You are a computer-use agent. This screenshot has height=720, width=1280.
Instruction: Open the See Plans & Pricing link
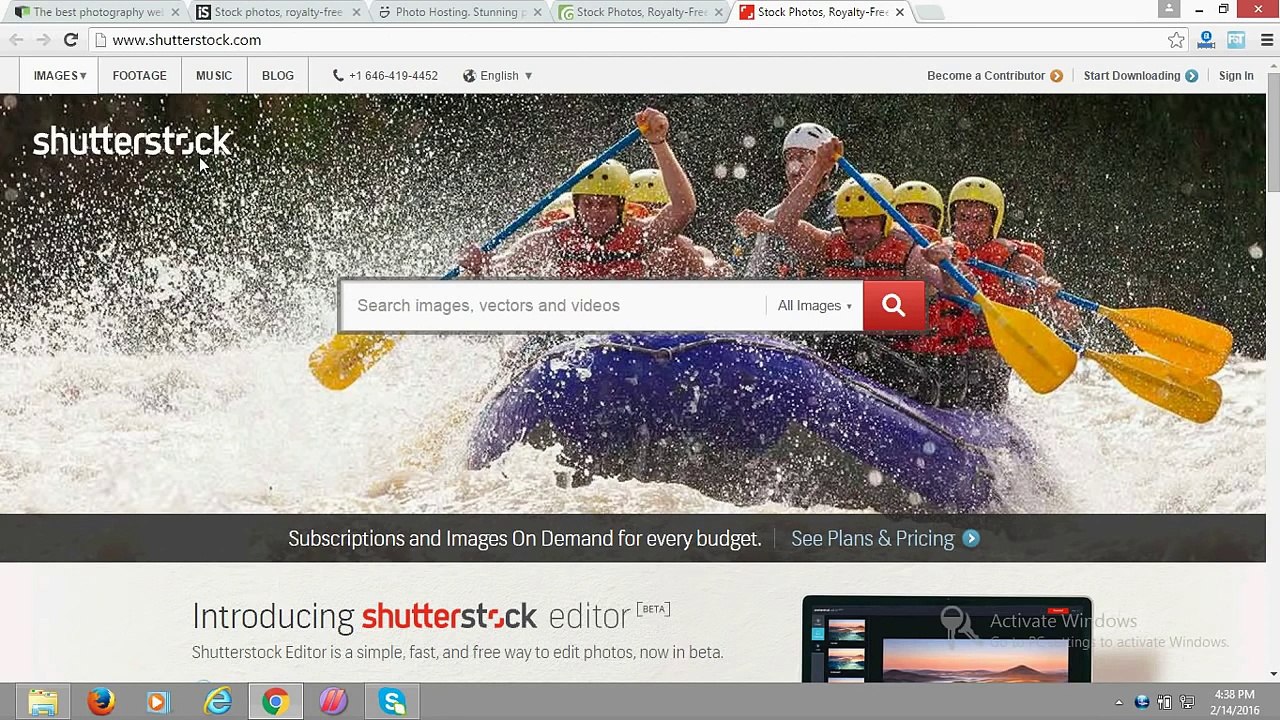tap(872, 539)
